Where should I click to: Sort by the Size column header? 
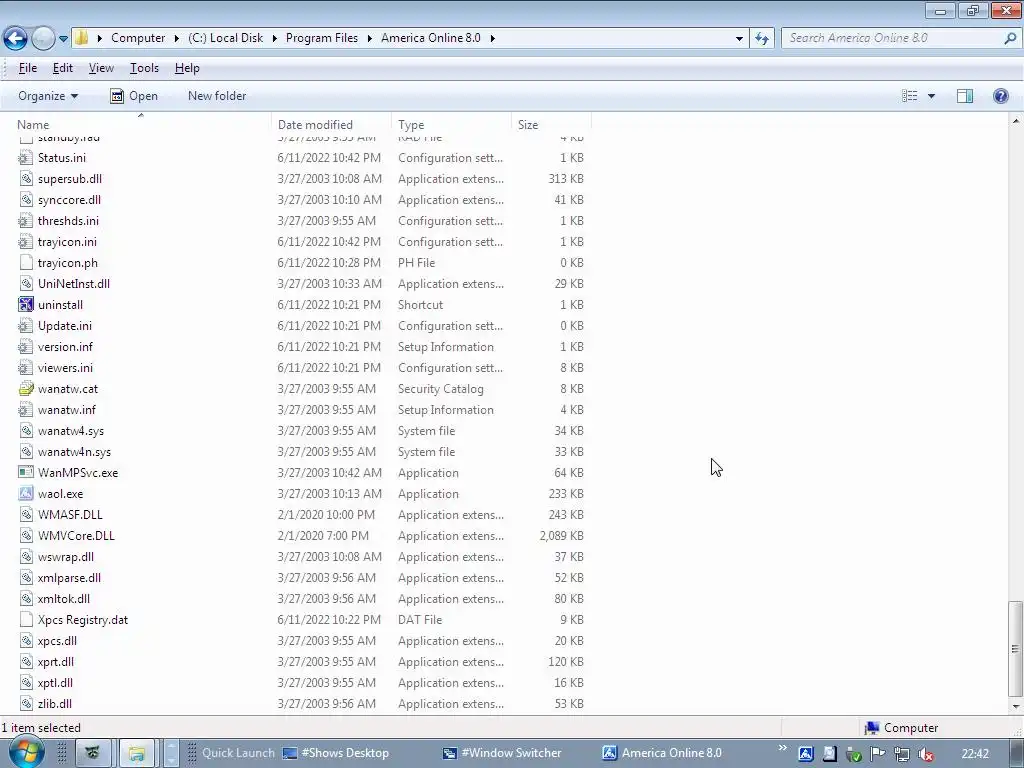coord(551,125)
